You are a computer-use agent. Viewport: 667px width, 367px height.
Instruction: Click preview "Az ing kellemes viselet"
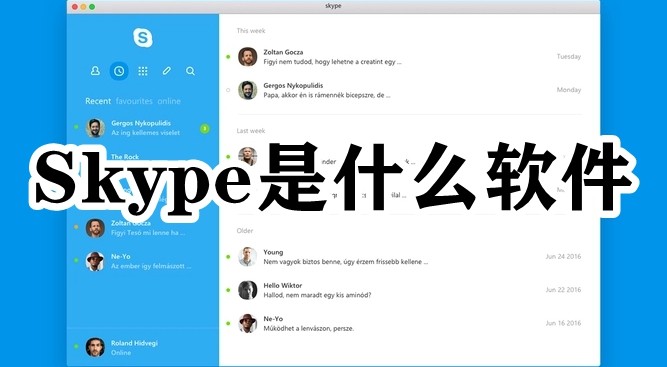145,133
